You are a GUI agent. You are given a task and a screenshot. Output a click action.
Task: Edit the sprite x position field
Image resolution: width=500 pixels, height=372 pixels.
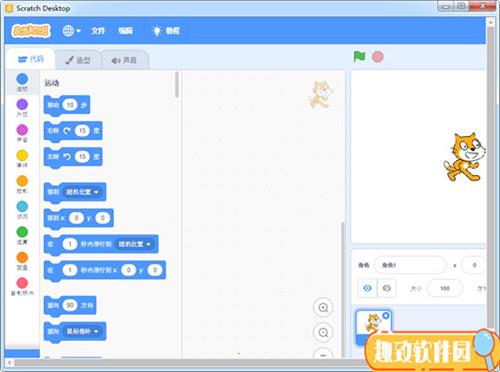click(474, 265)
